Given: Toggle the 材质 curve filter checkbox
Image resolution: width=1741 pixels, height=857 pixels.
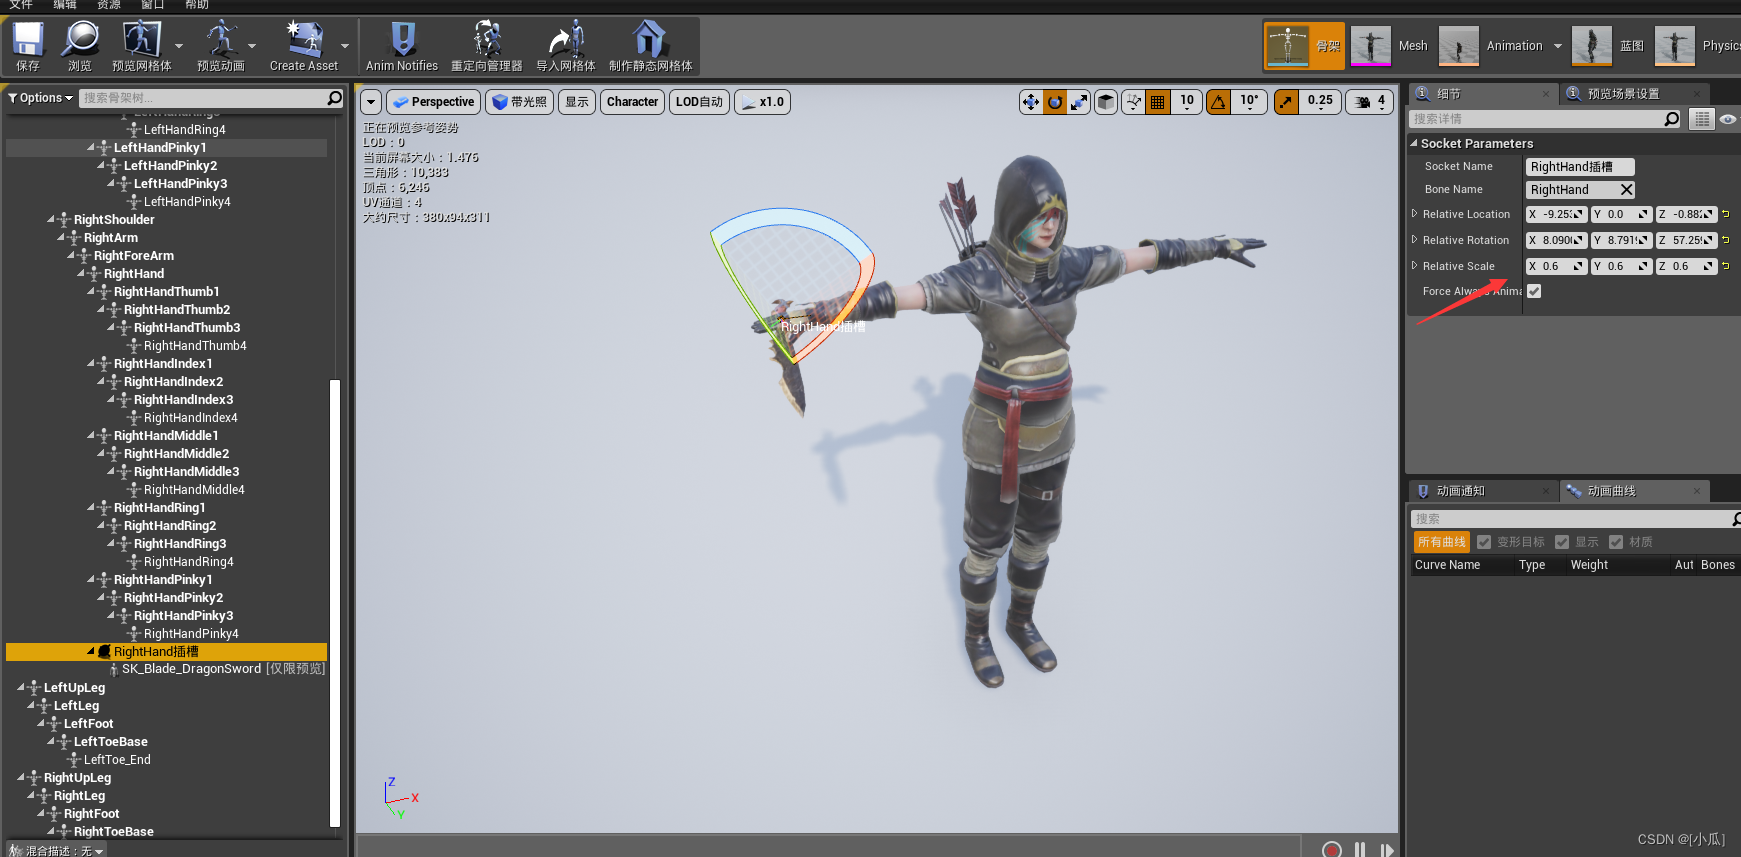Looking at the screenshot, I should pyautogui.click(x=1616, y=542).
